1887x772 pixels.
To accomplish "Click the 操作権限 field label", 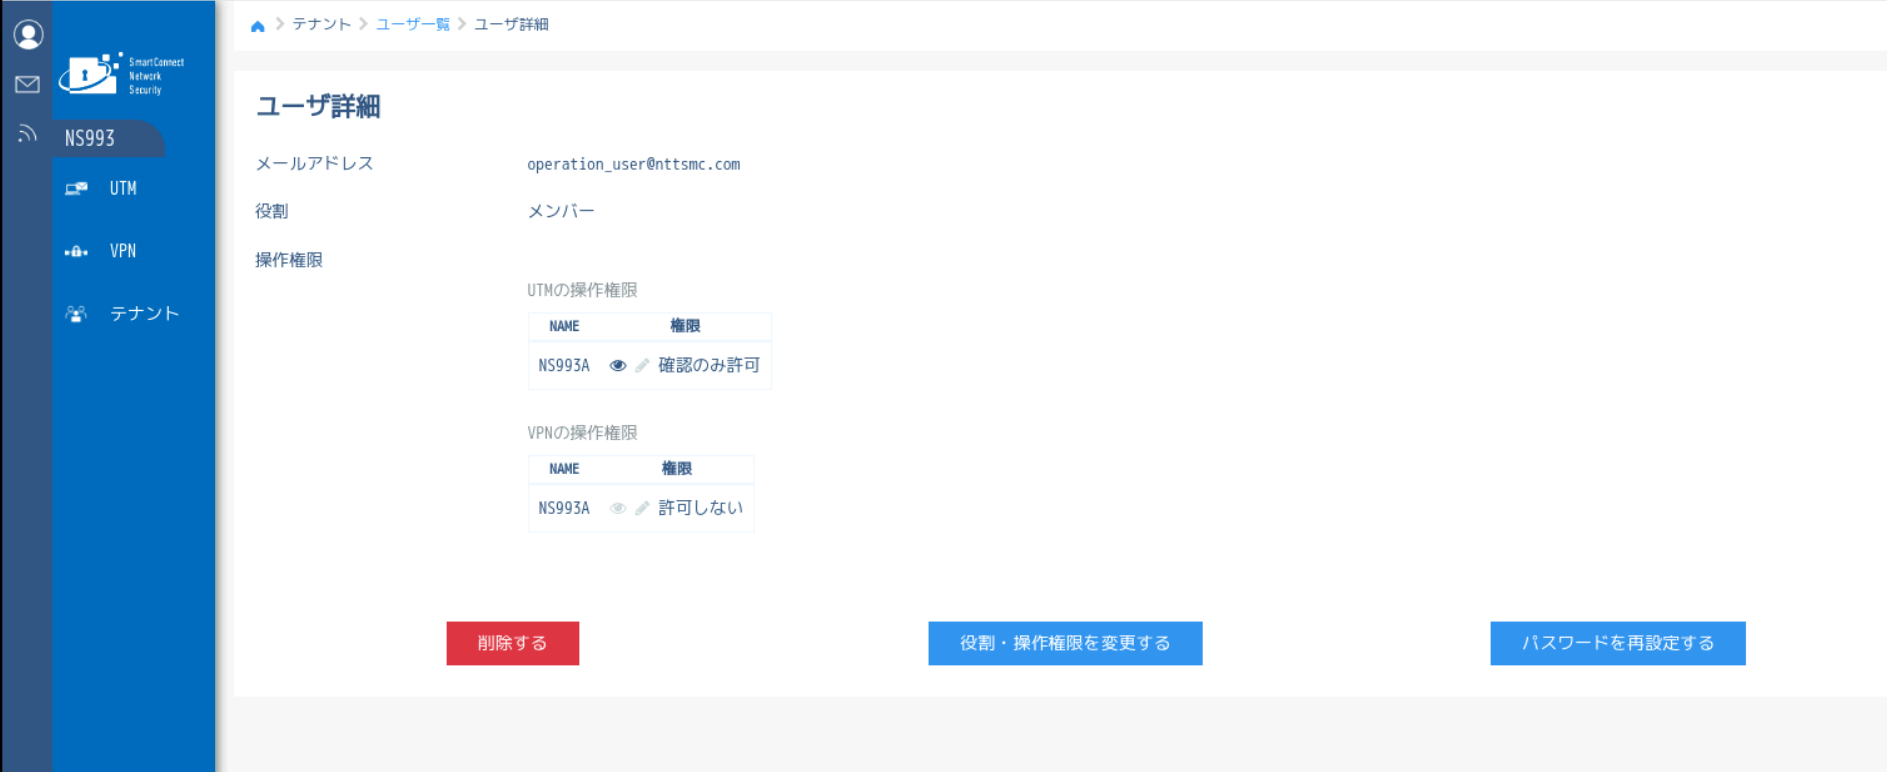I will pos(289,260).
